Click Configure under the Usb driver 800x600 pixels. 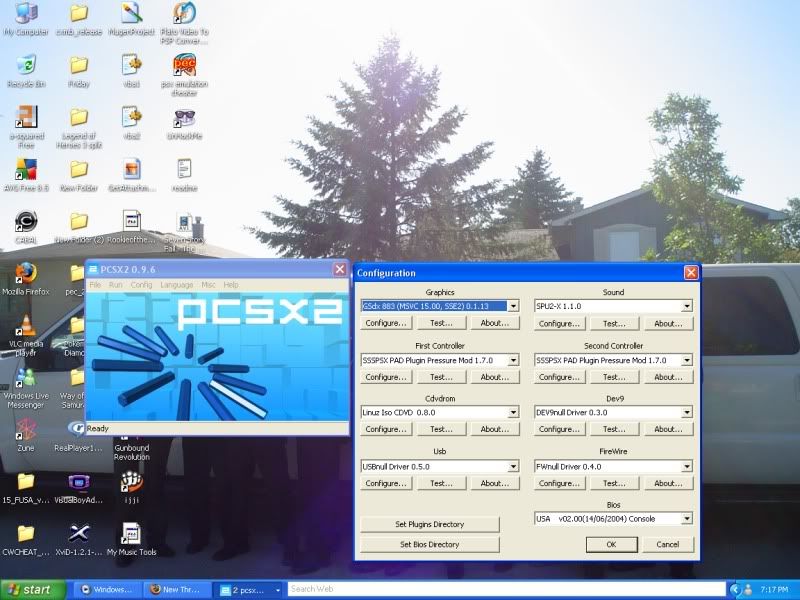pos(386,483)
